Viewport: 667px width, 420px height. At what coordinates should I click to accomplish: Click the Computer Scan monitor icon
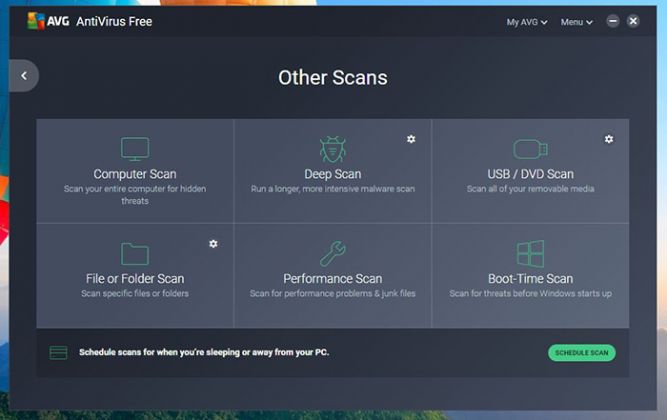(135, 149)
